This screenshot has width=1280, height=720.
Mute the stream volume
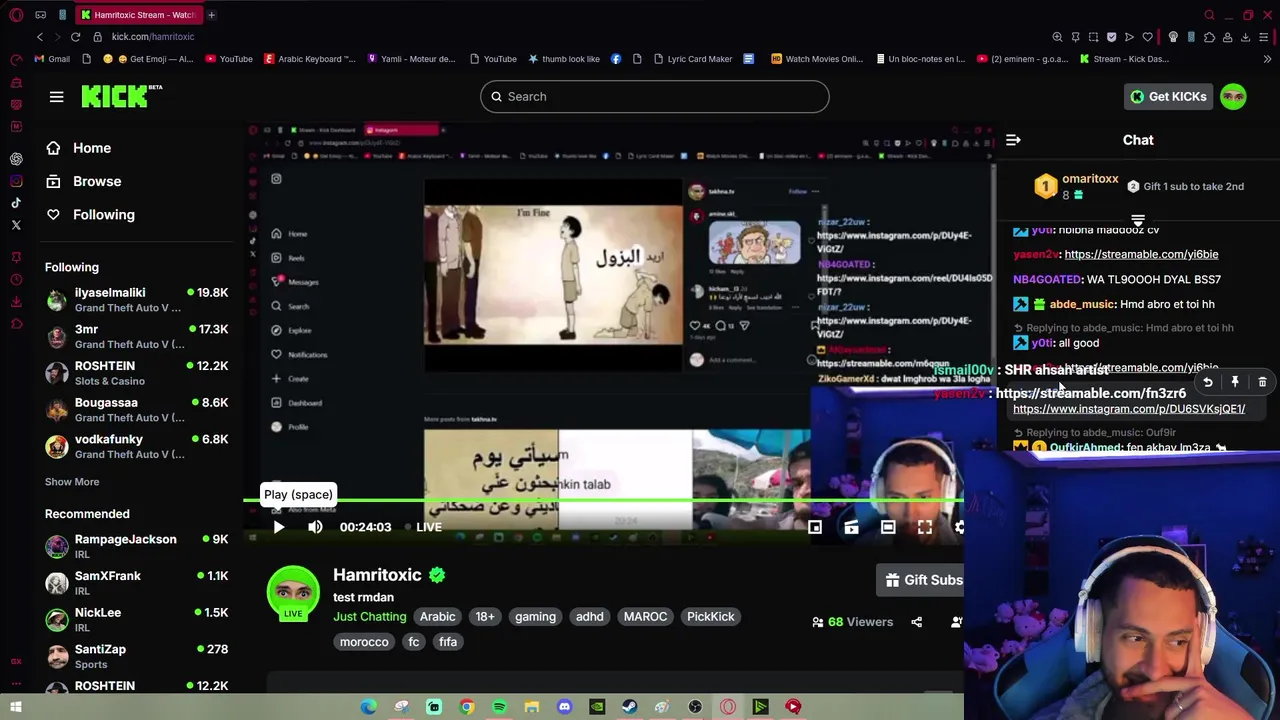tap(315, 527)
